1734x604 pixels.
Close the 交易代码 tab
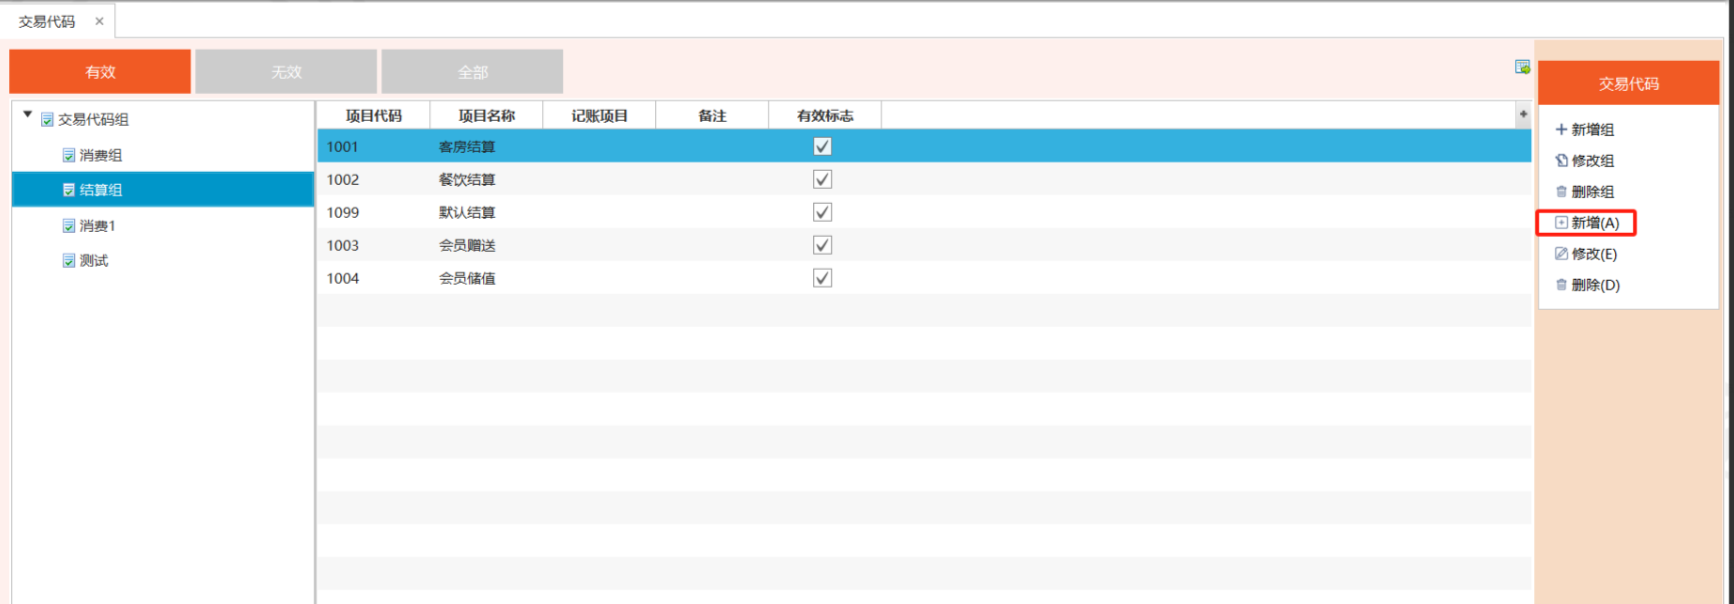(x=99, y=21)
